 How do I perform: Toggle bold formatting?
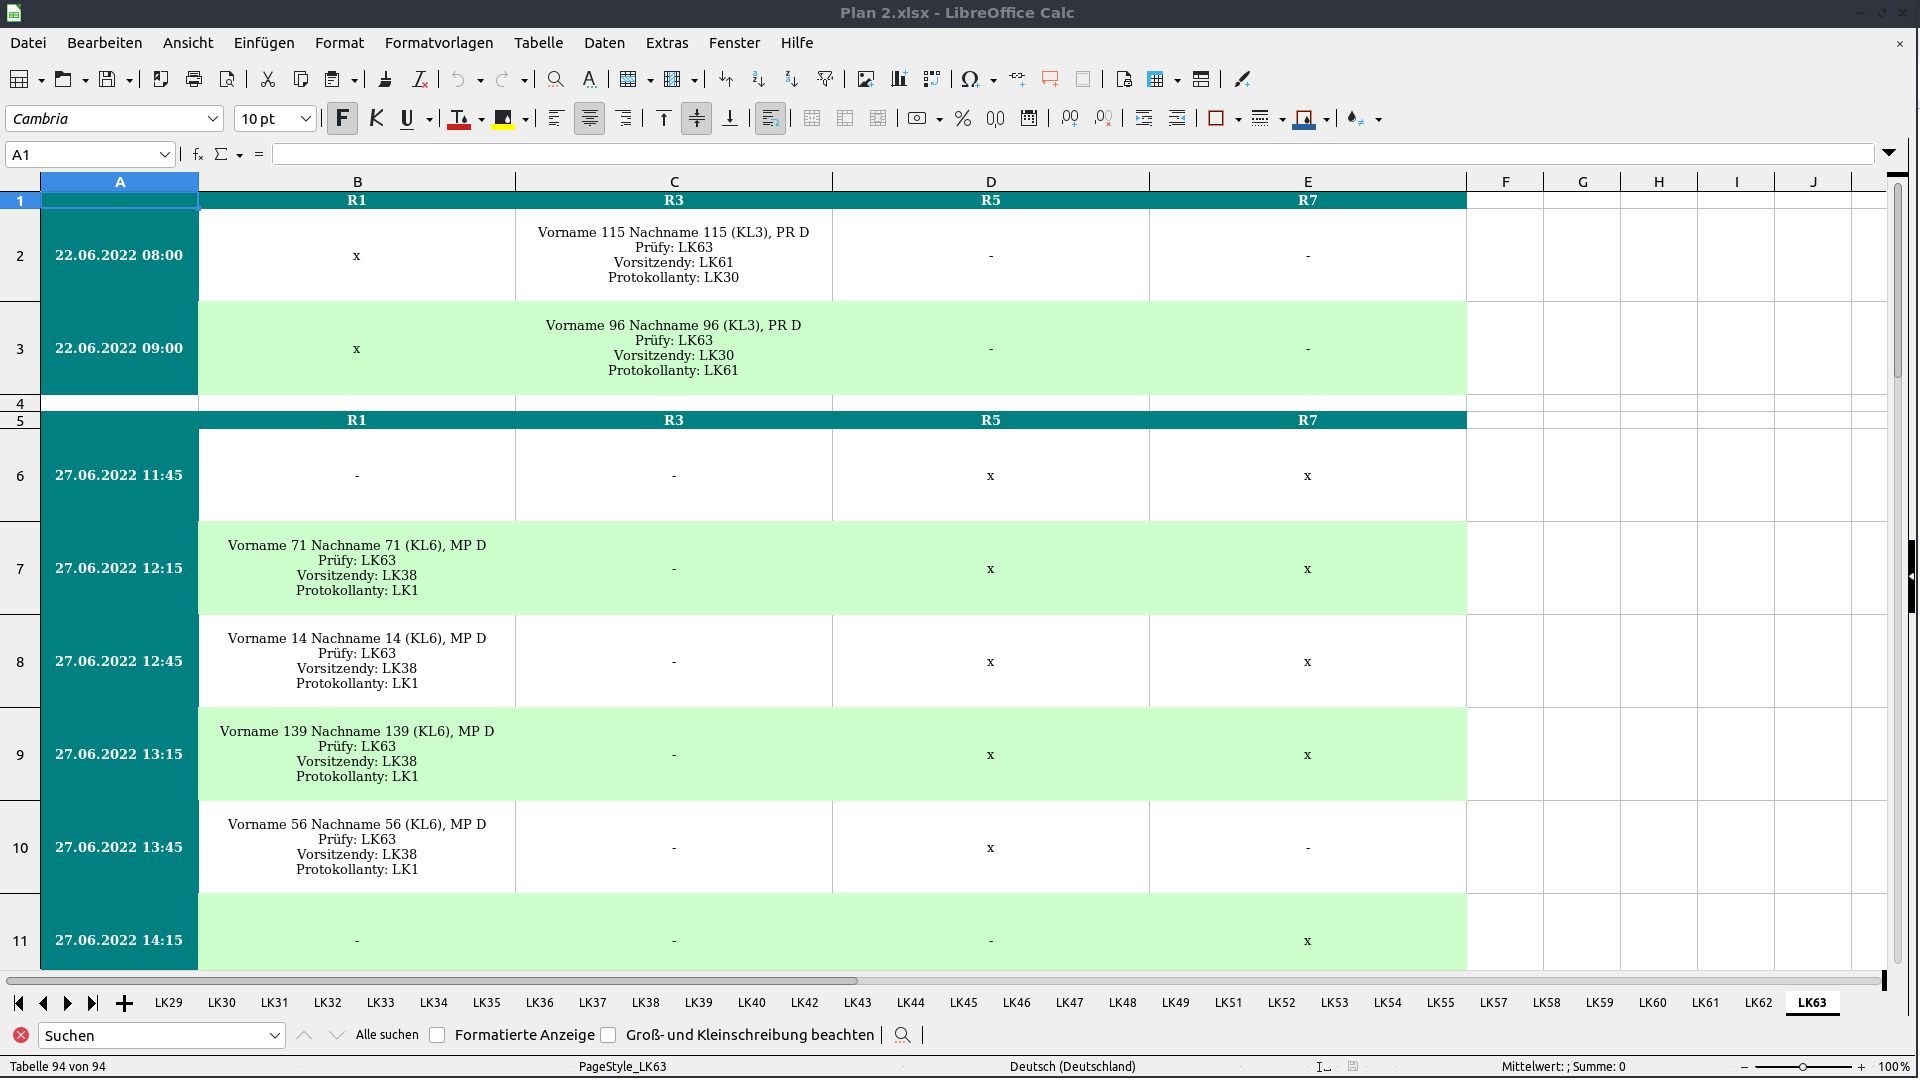[342, 118]
